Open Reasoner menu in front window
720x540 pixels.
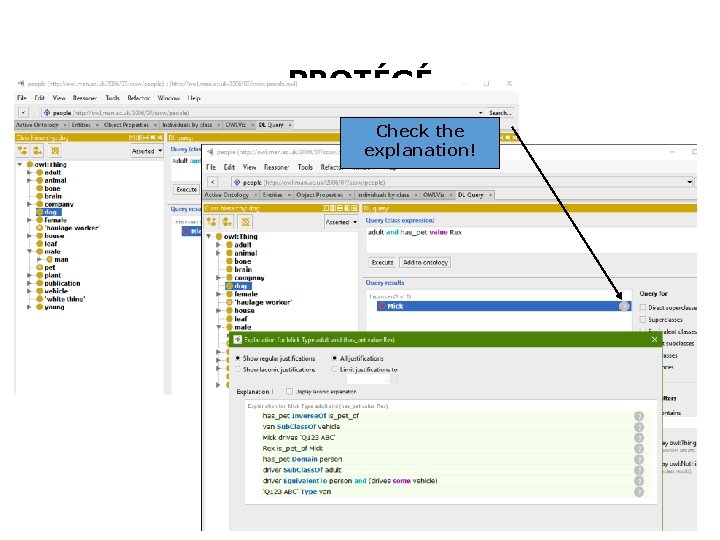[276, 167]
